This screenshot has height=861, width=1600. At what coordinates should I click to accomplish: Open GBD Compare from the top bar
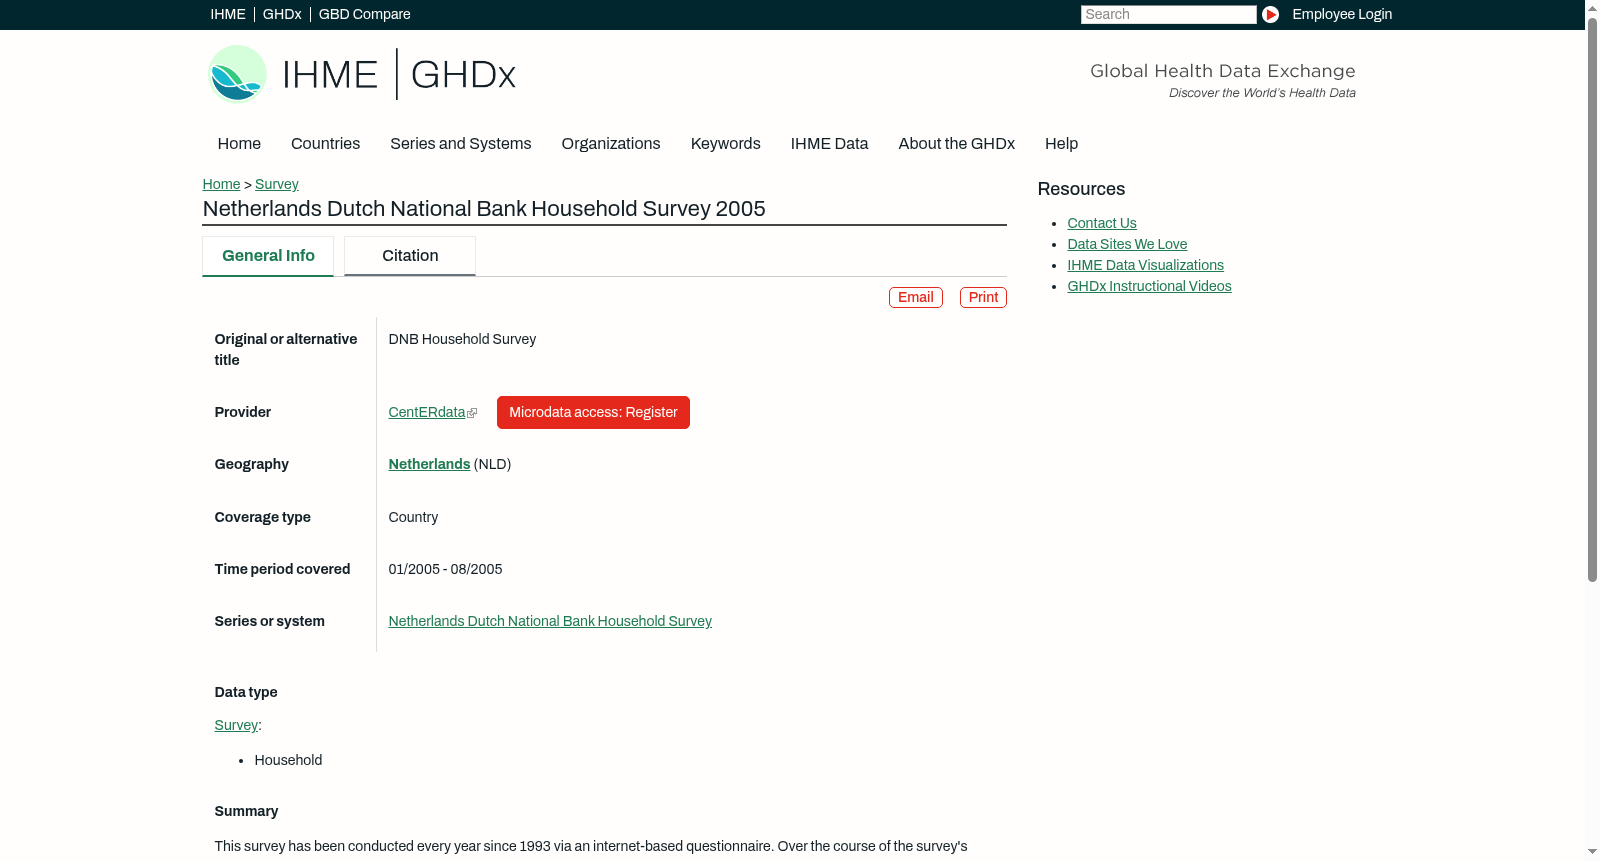(364, 14)
